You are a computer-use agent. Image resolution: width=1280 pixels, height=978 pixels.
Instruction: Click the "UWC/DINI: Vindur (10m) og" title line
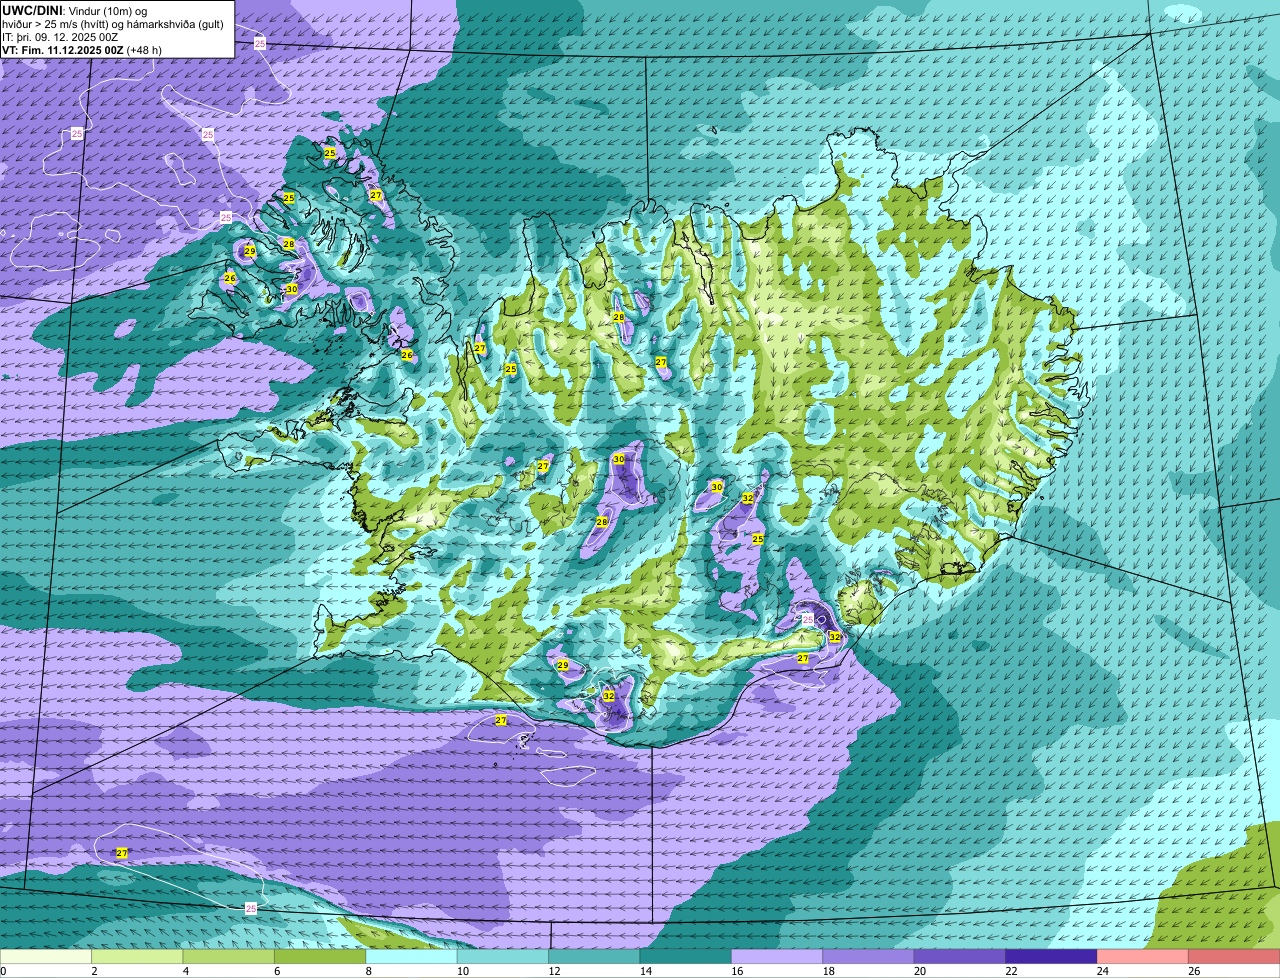click(75, 10)
